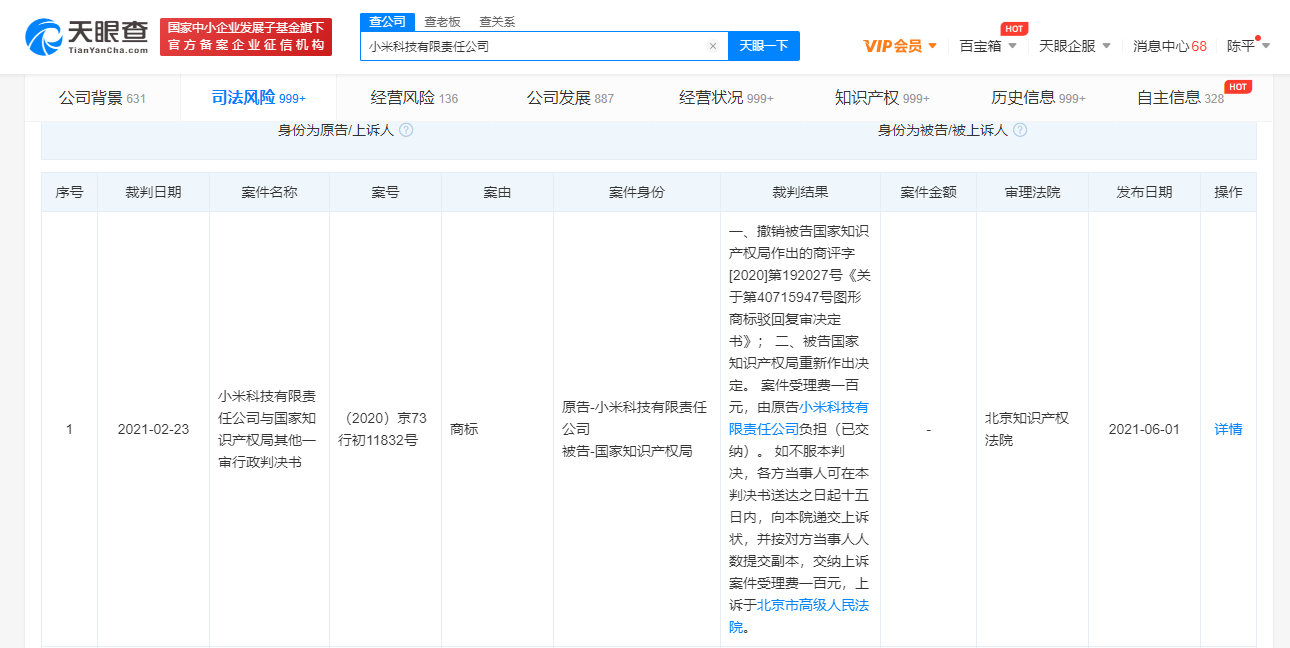1290x648 pixels.
Task: Click the case name 小米科技有限责任公司与国家知识产权局
Action: tap(269, 429)
